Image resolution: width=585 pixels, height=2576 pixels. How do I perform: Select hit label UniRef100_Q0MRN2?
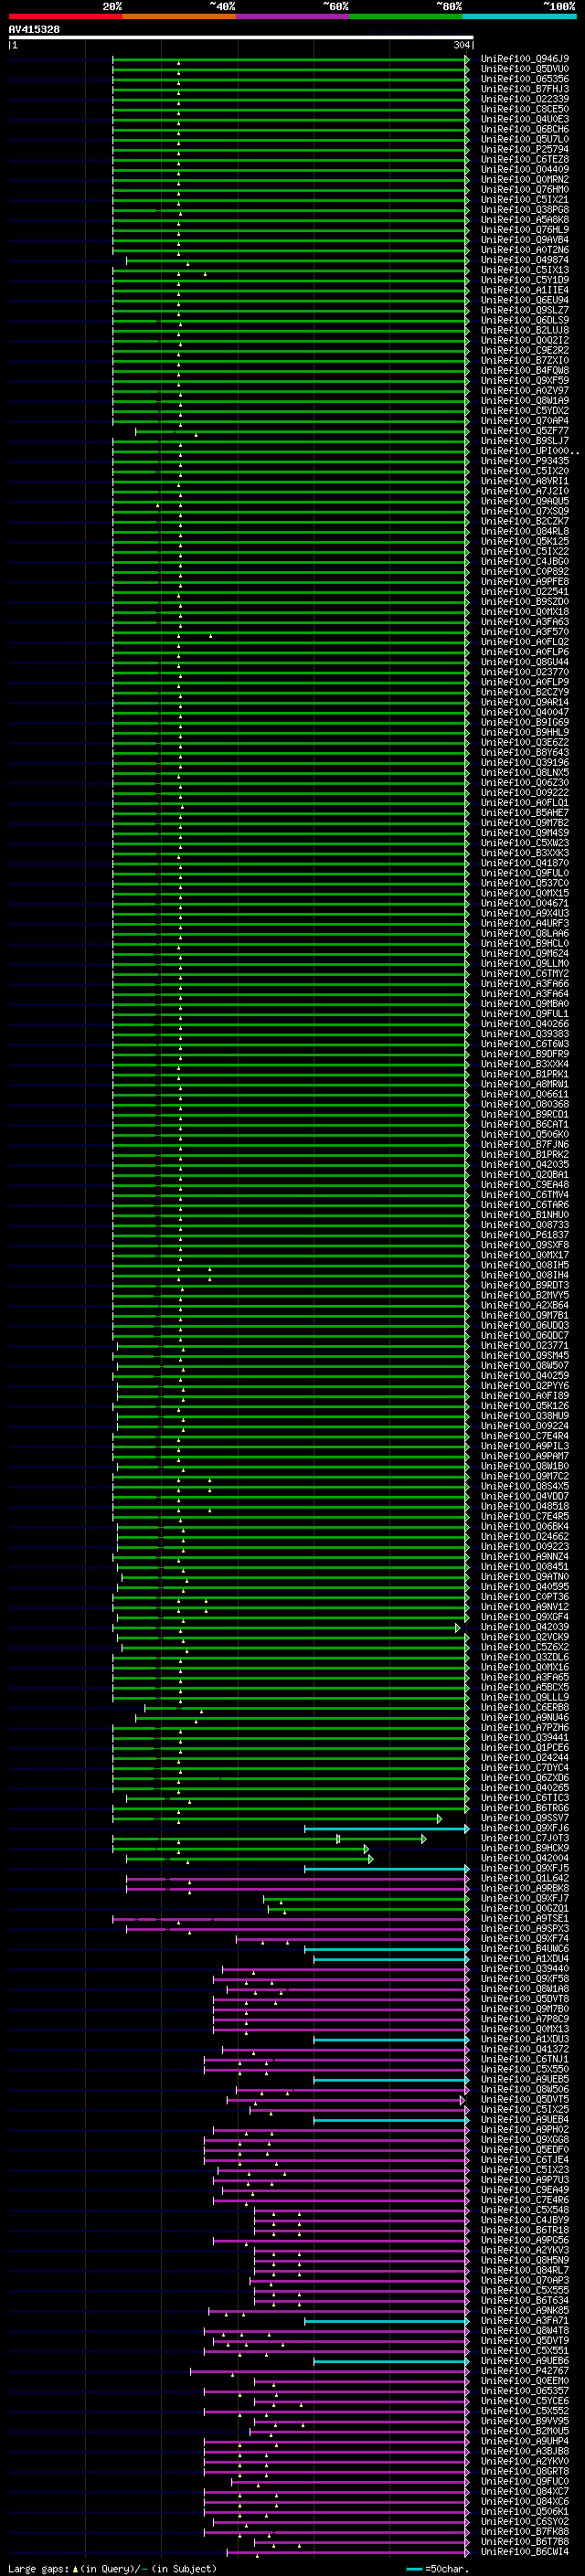pos(525,179)
